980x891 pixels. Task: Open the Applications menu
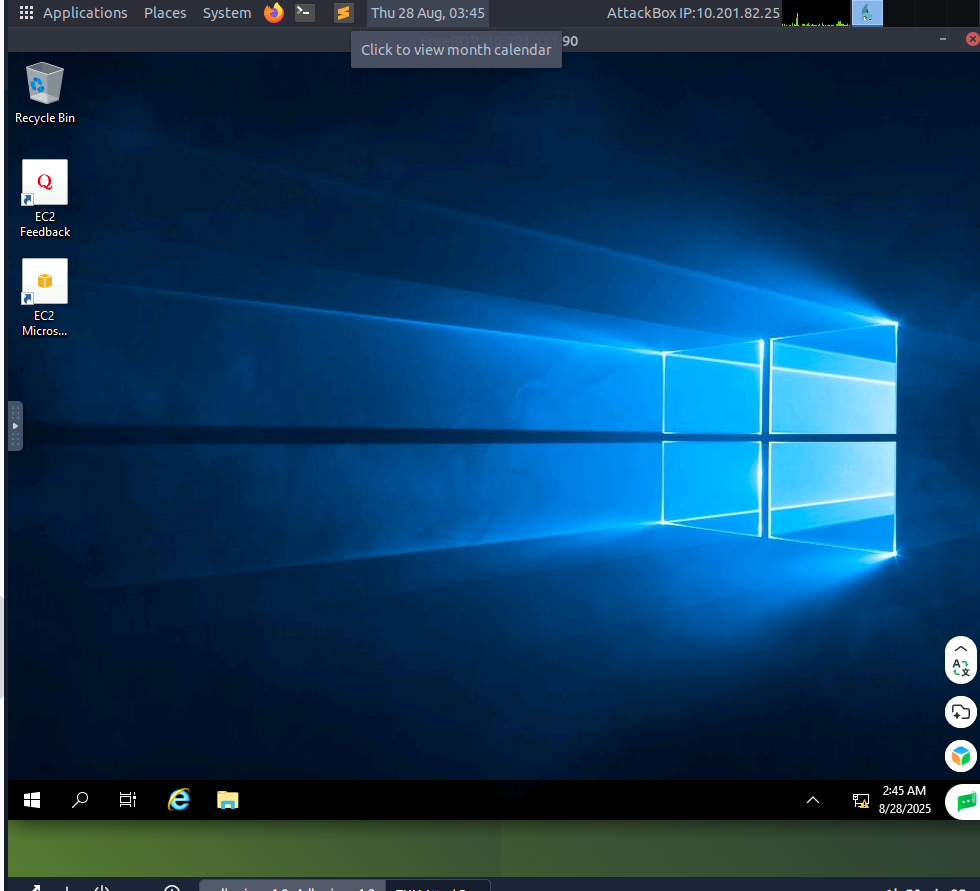[x=85, y=12]
